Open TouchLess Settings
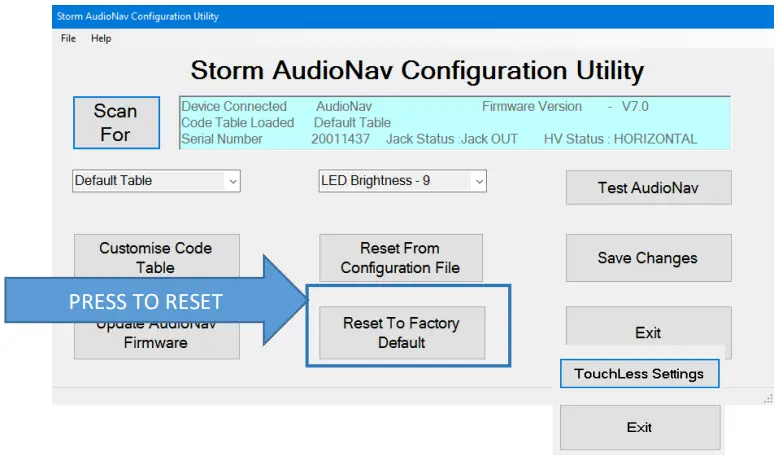 (639, 374)
